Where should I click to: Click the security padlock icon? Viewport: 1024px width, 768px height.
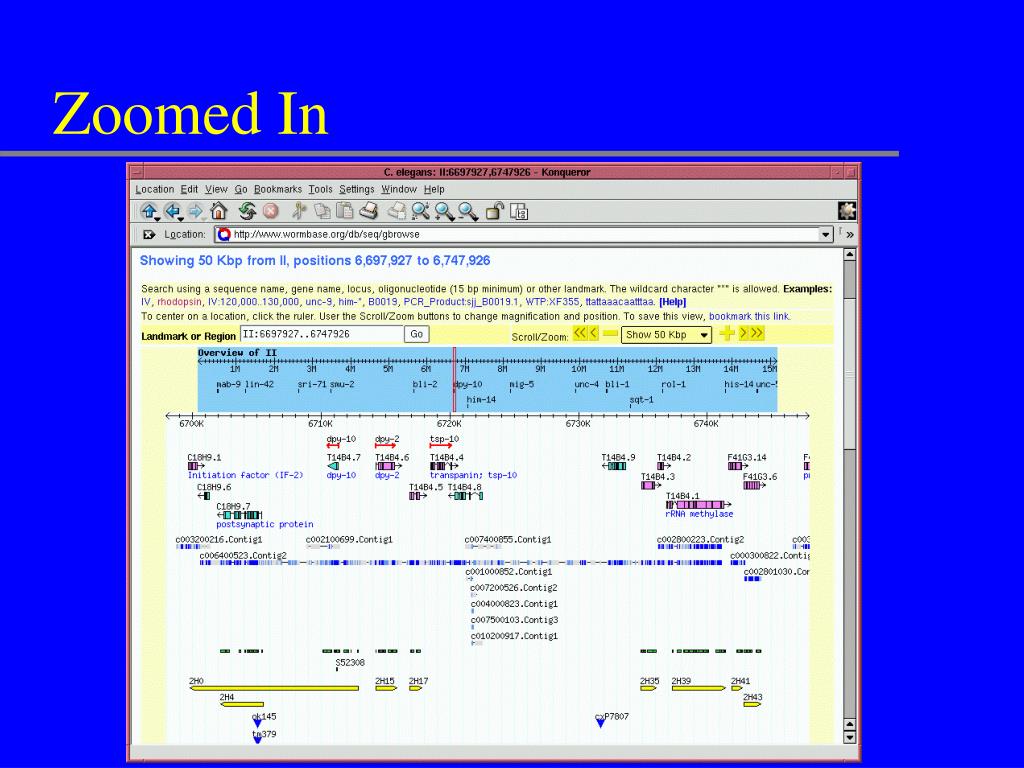tap(495, 211)
